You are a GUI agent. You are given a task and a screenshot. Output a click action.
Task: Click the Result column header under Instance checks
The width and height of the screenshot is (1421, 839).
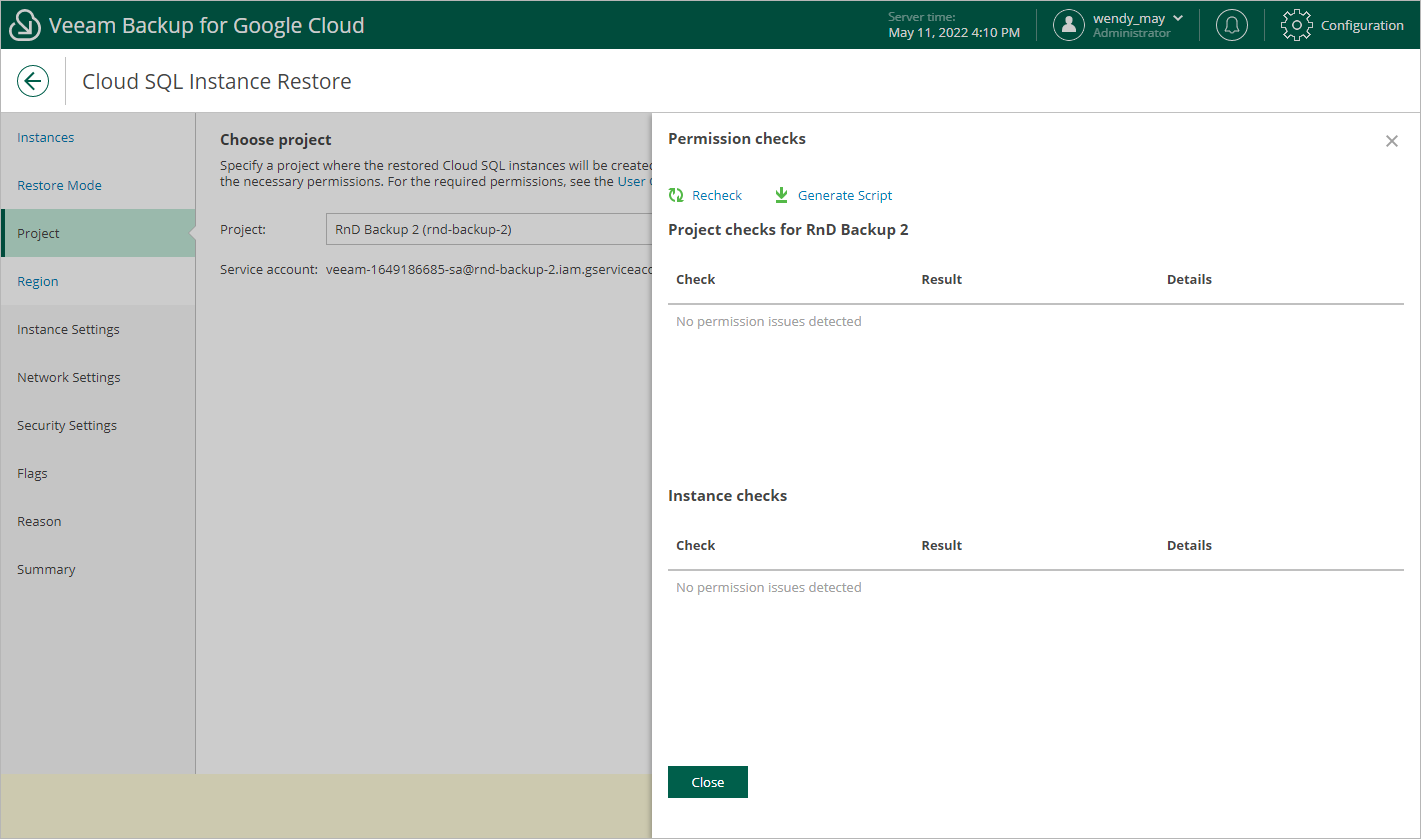pyautogui.click(x=942, y=545)
